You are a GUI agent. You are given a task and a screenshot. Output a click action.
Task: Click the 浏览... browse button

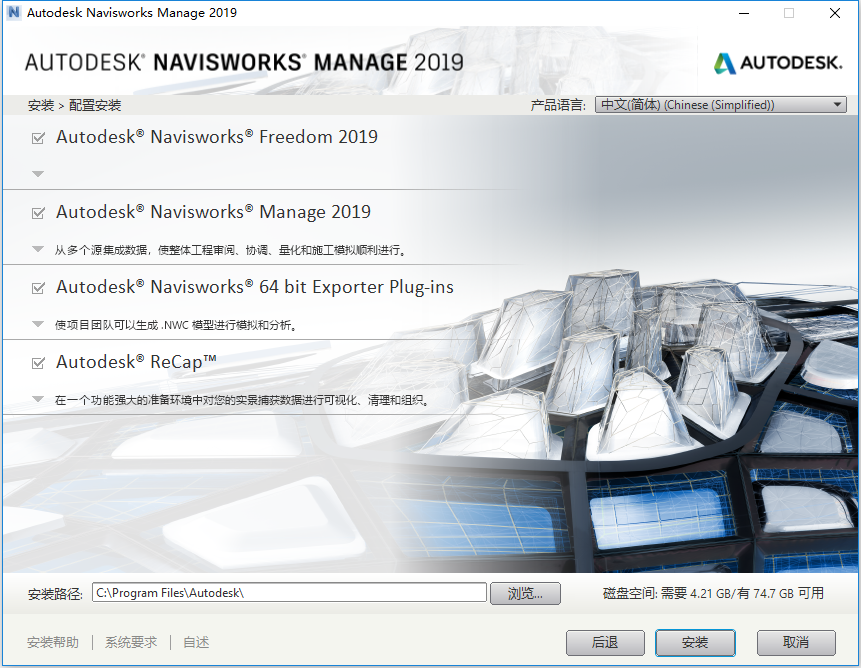tap(525, 593)
